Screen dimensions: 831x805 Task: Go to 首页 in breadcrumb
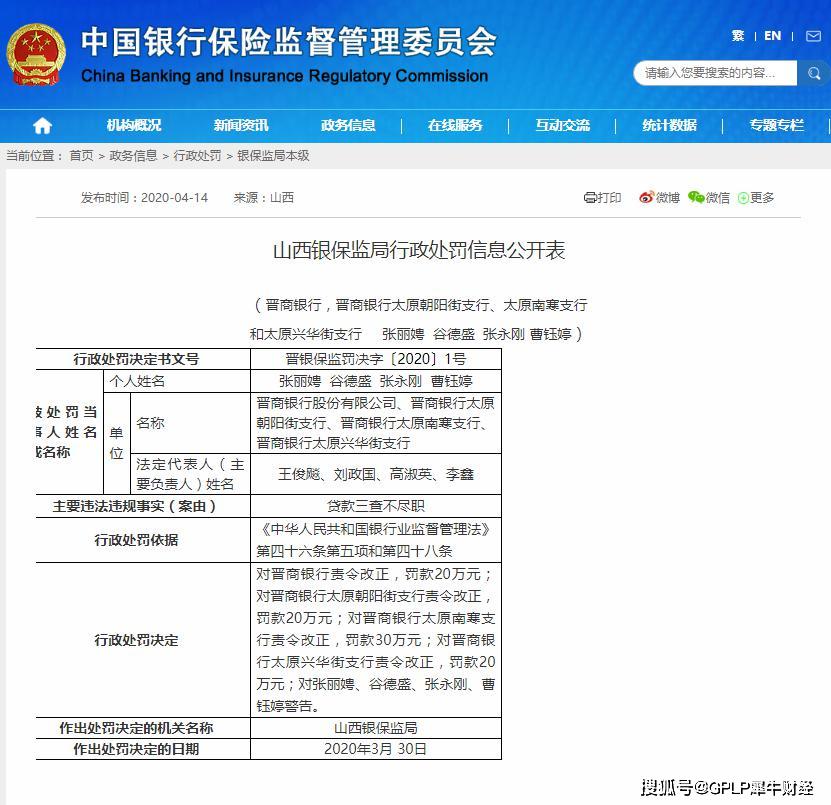81,156
